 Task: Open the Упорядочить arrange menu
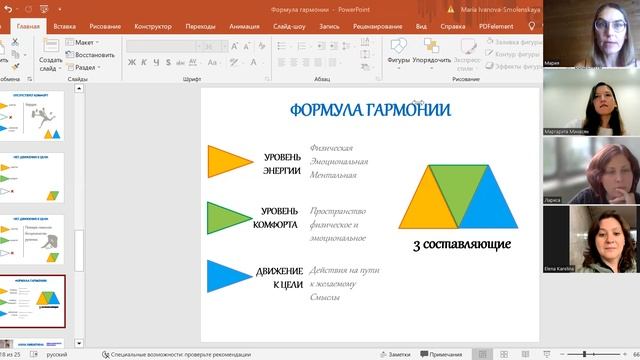coord(431,53)
